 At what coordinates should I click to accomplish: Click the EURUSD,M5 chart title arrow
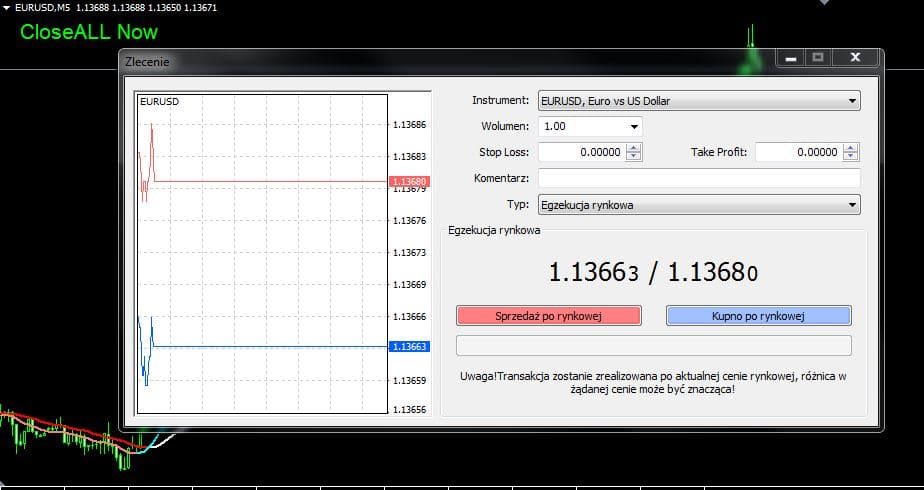click(x=7, y=7)
